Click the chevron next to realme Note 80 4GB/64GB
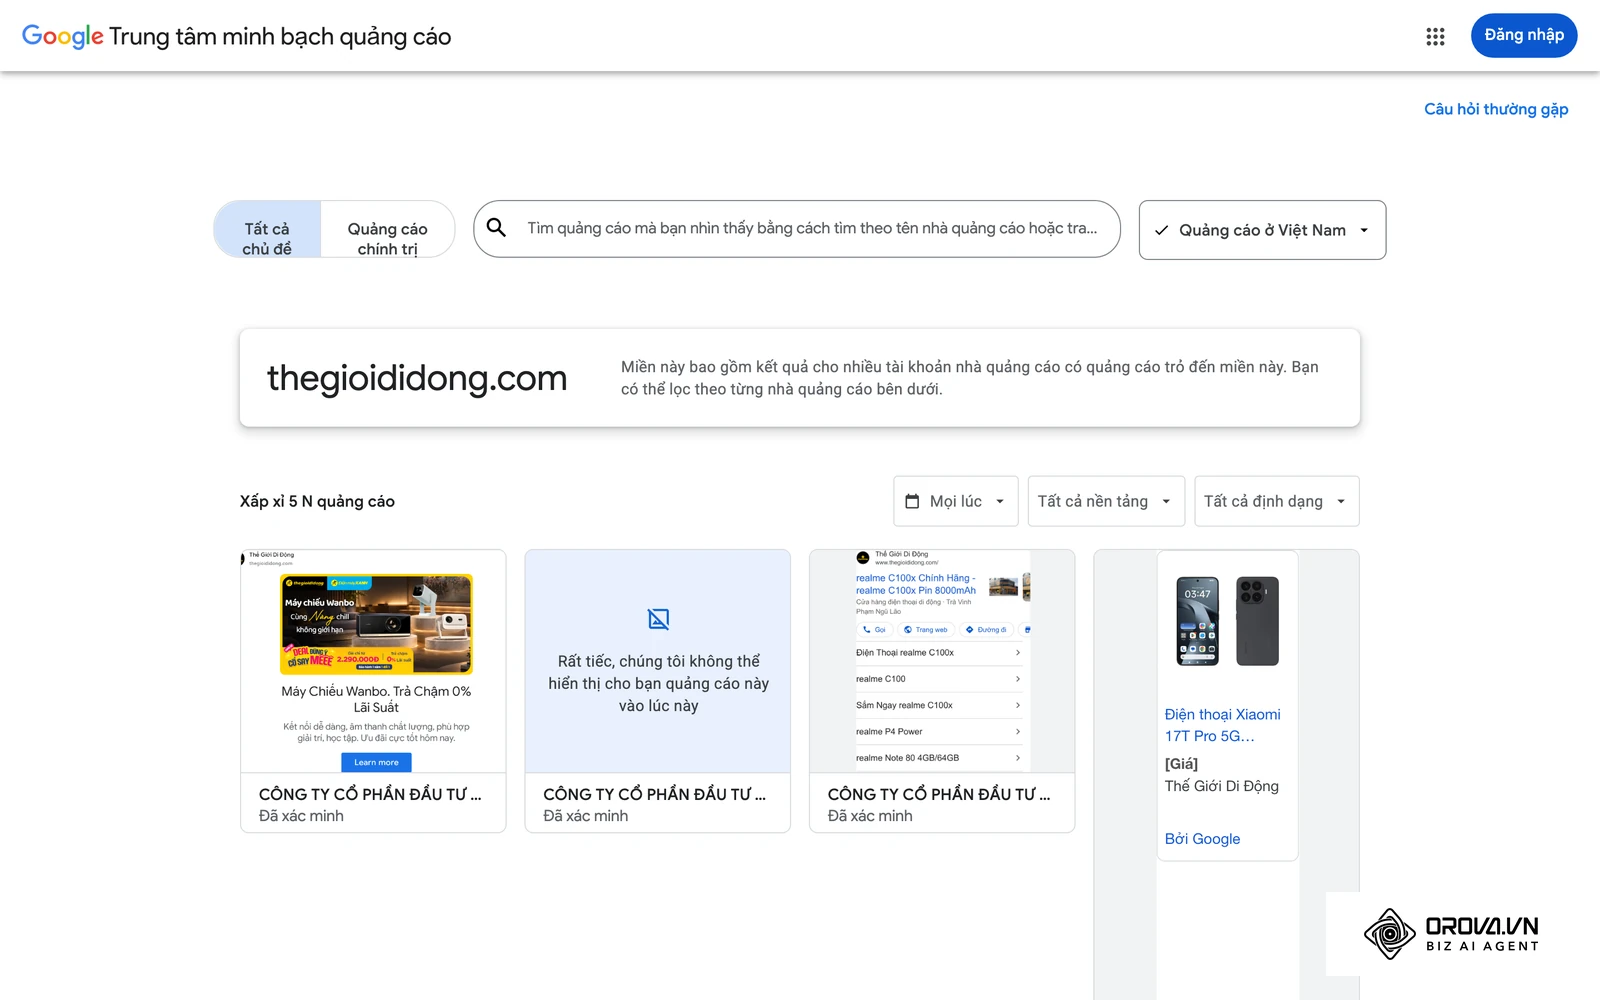This screenshot has height=1000, width=1600. 1018,758
